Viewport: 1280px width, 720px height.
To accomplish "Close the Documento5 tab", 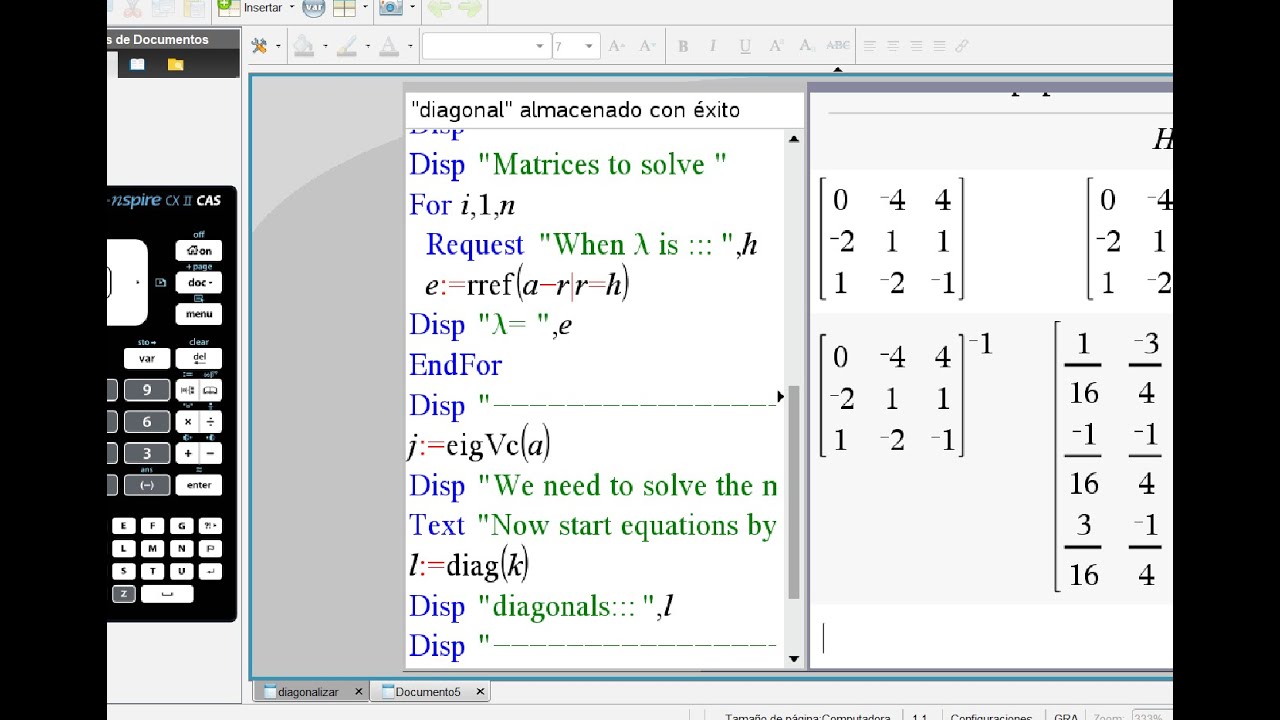I will (480, 691).
